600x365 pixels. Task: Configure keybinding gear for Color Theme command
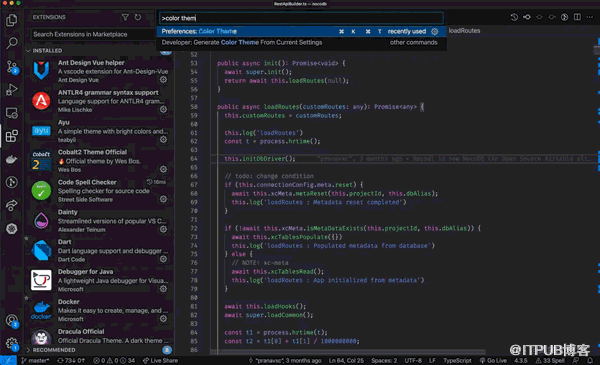point(435,31)
